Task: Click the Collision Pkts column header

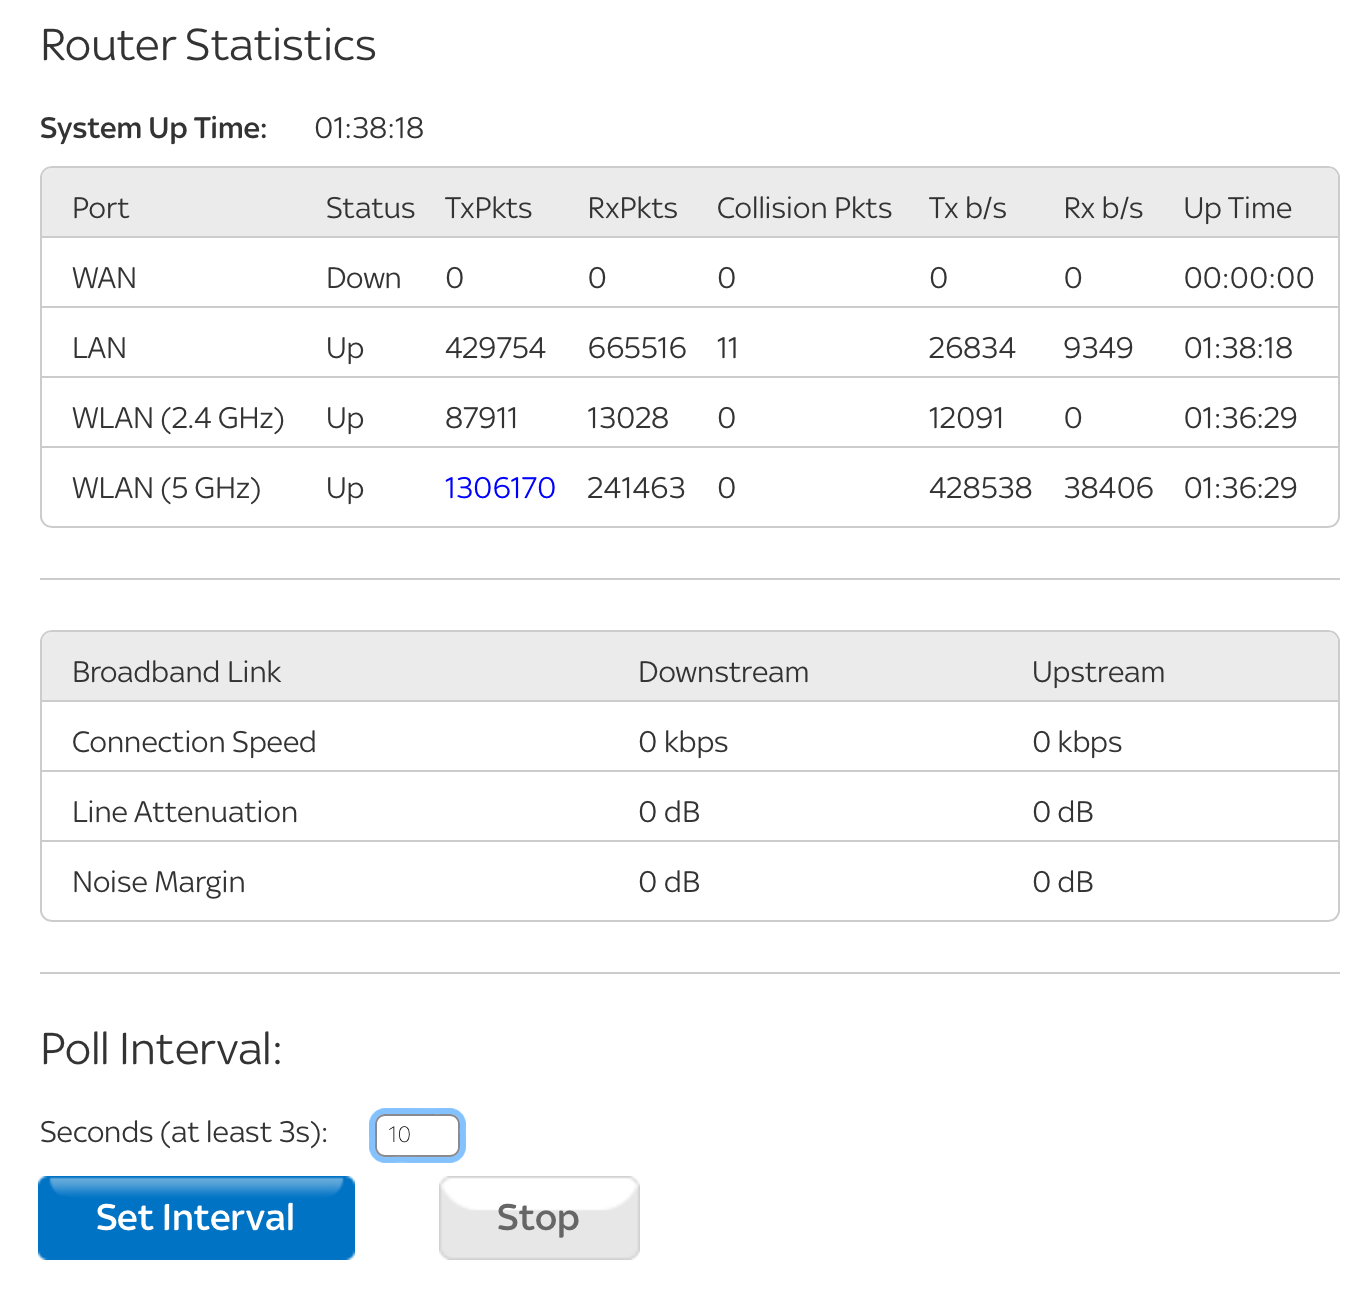Action: tap(804, 208)
